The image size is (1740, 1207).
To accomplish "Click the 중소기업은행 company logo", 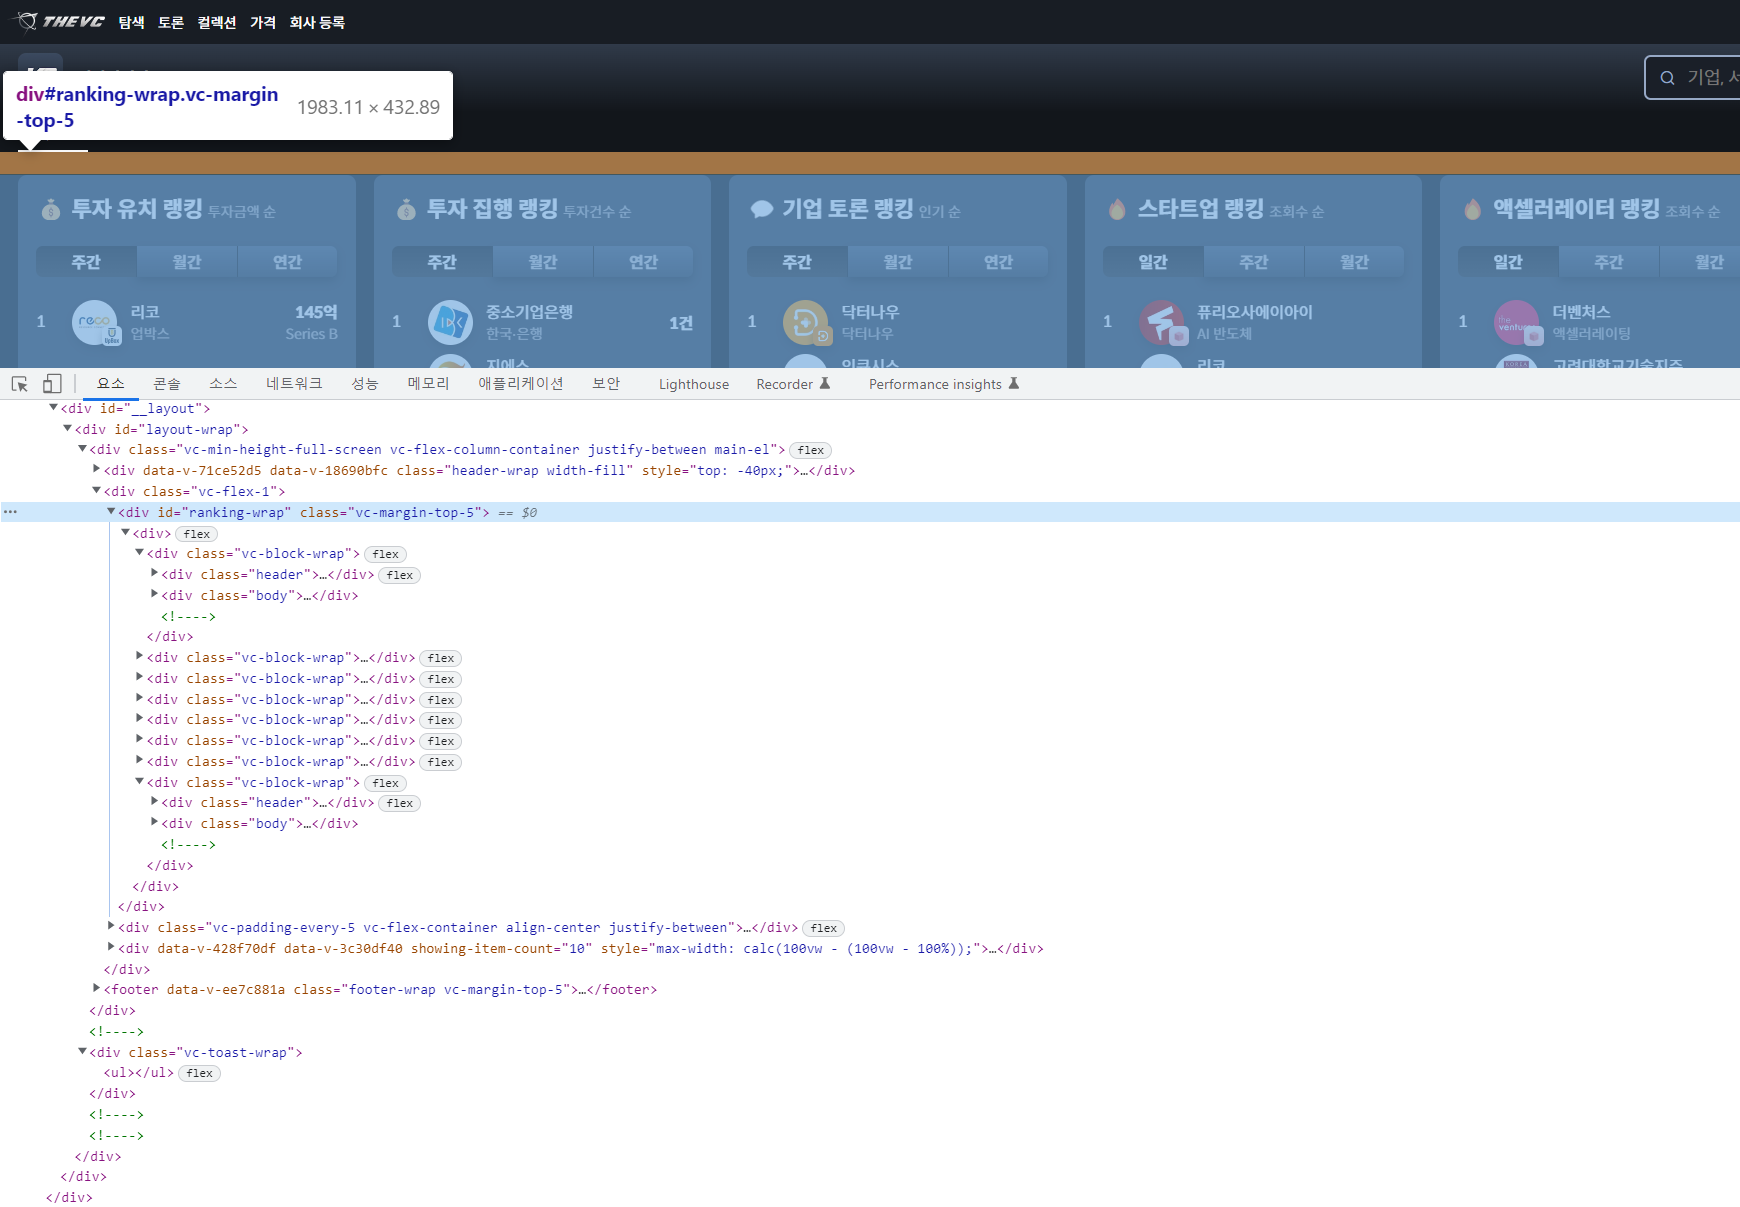I will (450, 322).
